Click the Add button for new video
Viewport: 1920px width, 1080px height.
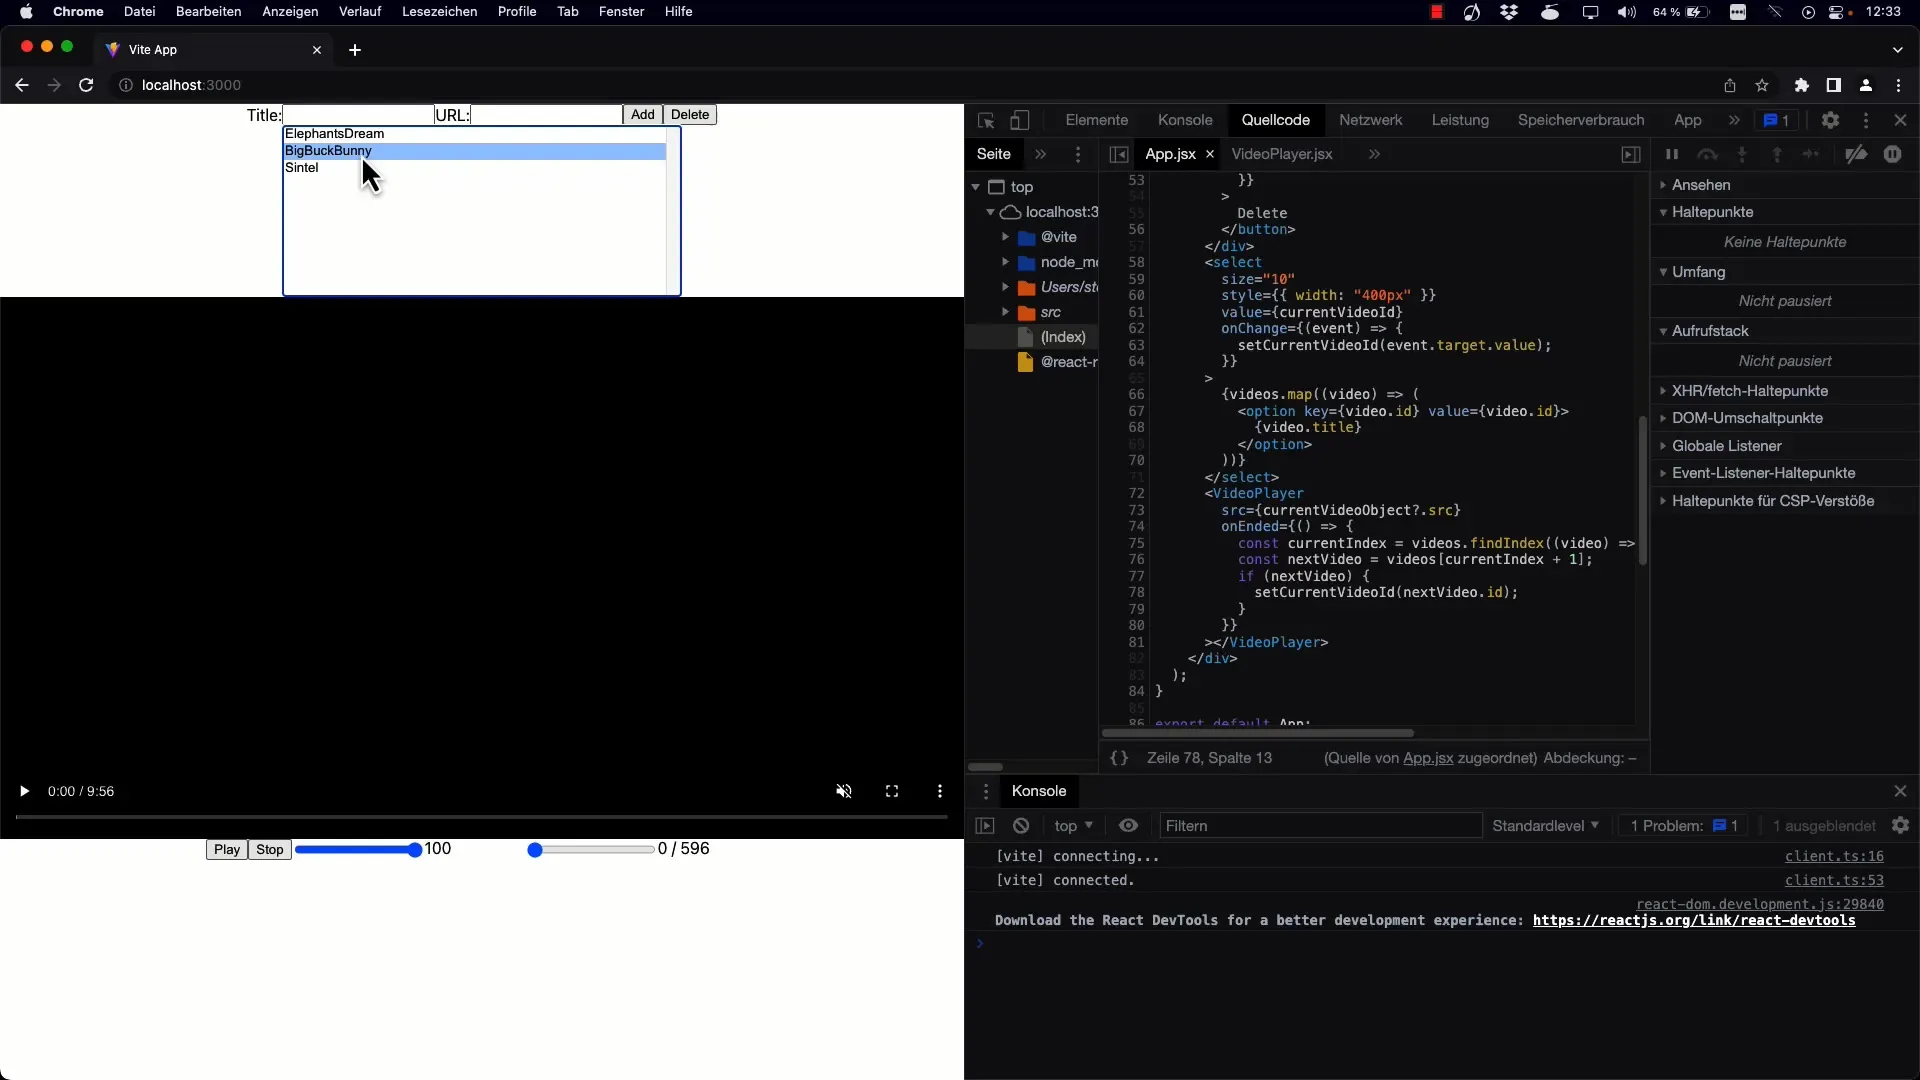click(x=642, y=115)
